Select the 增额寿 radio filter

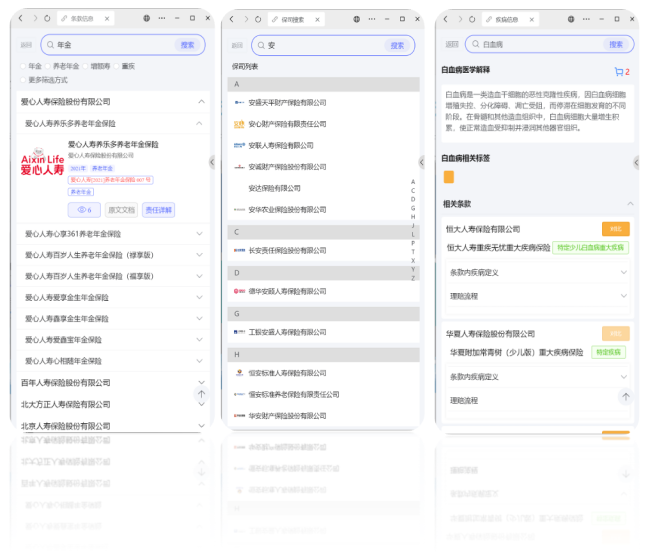[x=85, y=66]
